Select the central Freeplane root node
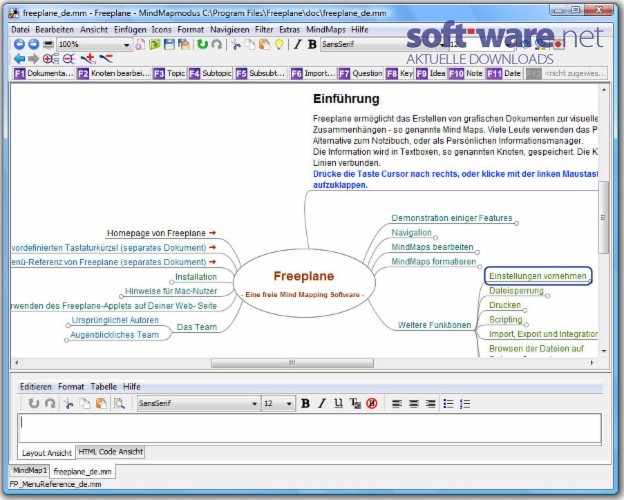 tap(304, 283)
